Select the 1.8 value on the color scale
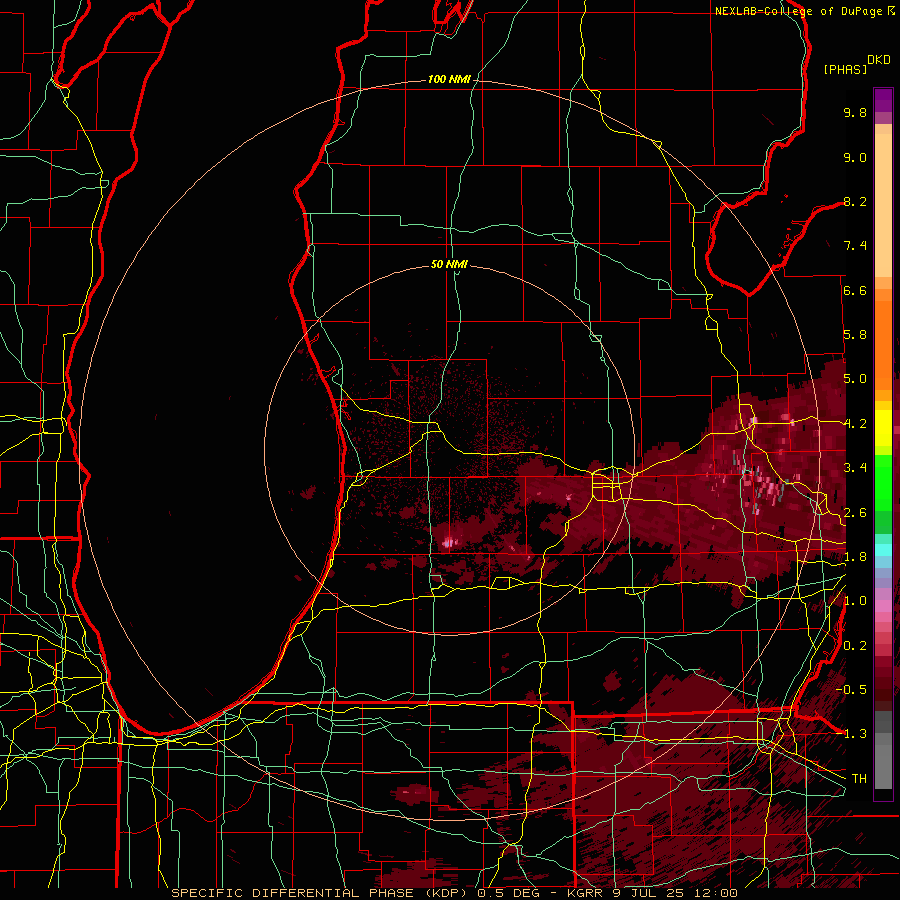This screenshot has height=900, width=900. tap(855, 557)
